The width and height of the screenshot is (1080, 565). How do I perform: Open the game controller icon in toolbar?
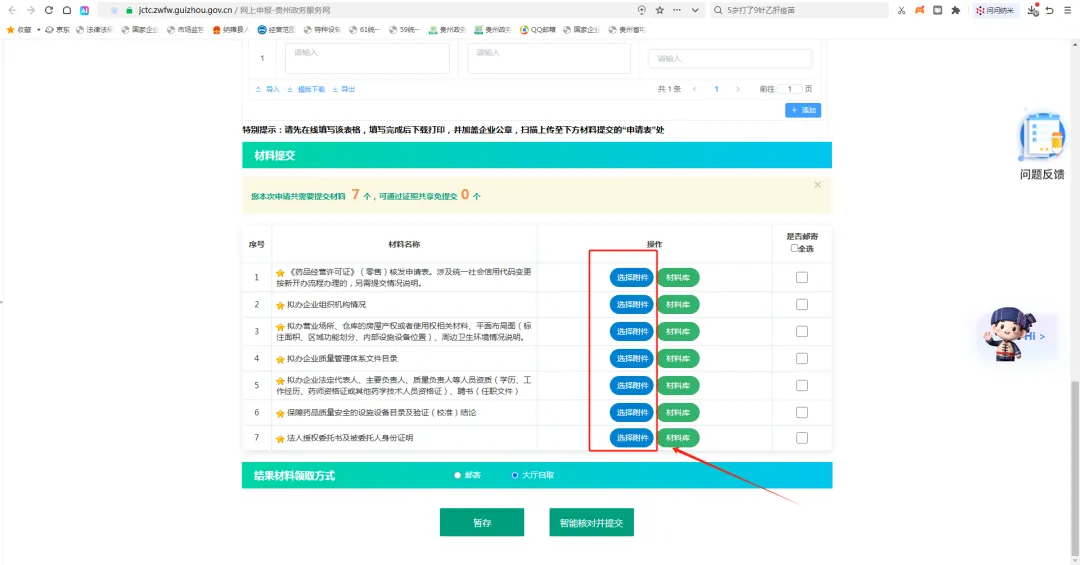920,10
